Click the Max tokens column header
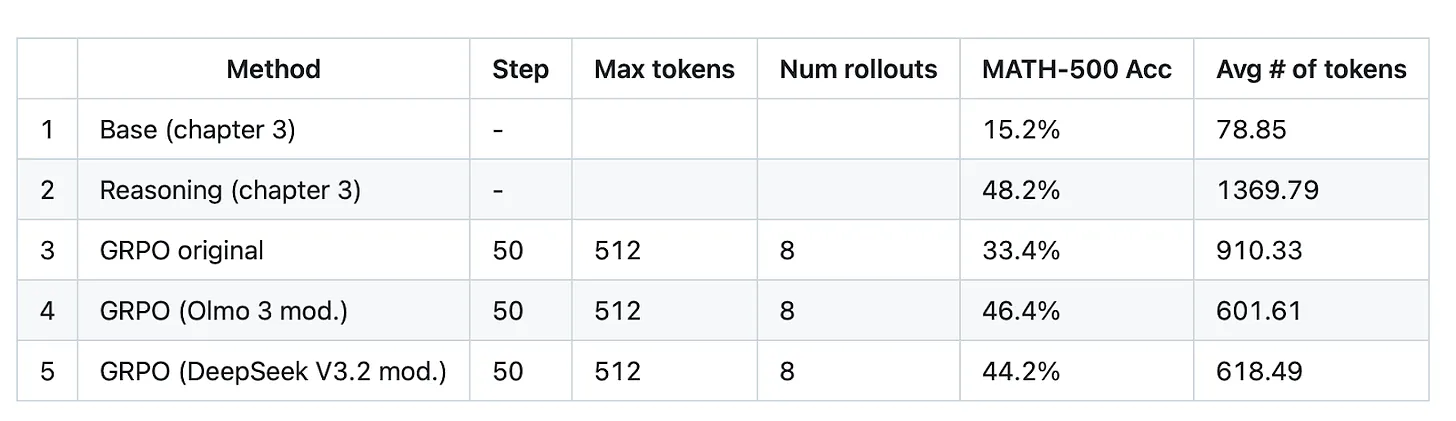The width and height of the screenshot is (1456, 421). tap(664, 69)
